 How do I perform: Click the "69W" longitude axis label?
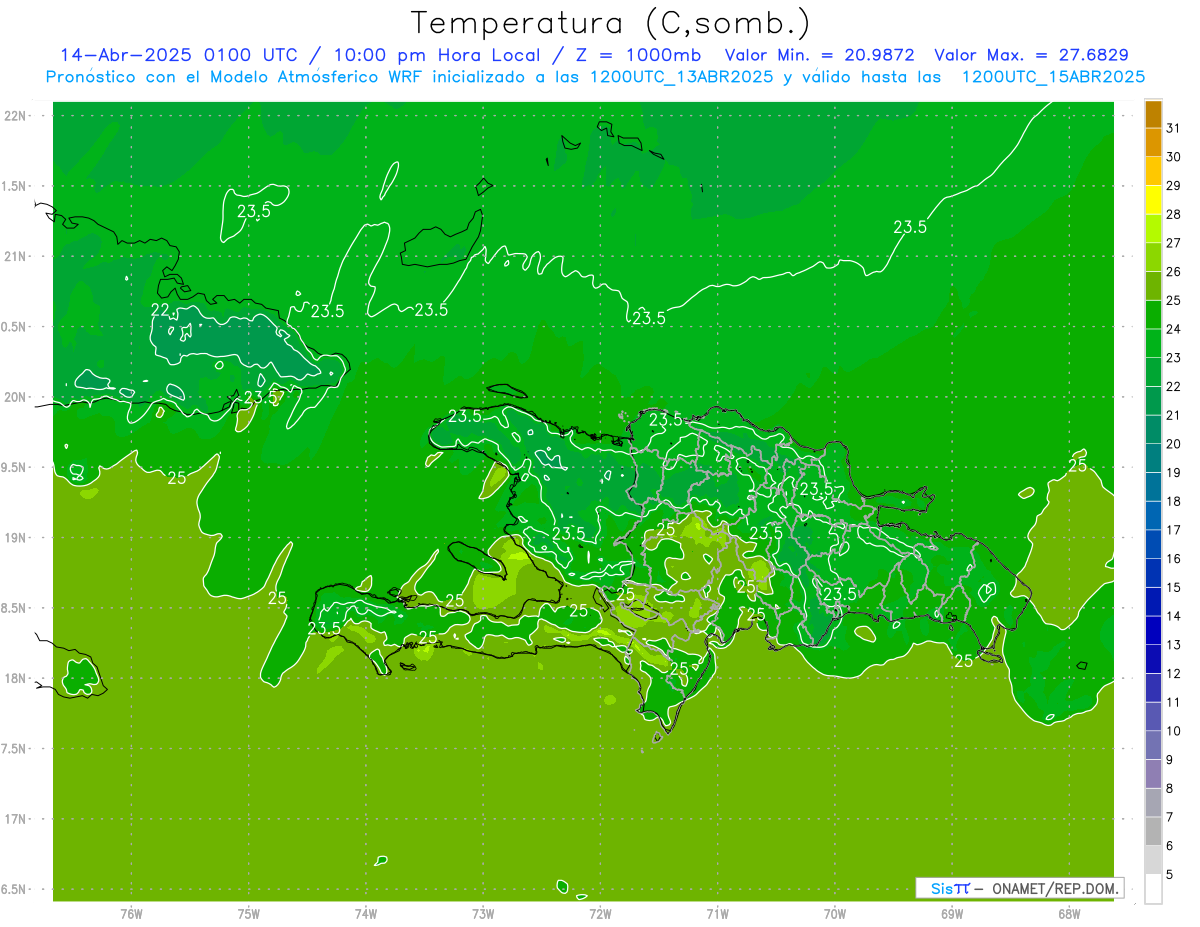coord(952,913)
